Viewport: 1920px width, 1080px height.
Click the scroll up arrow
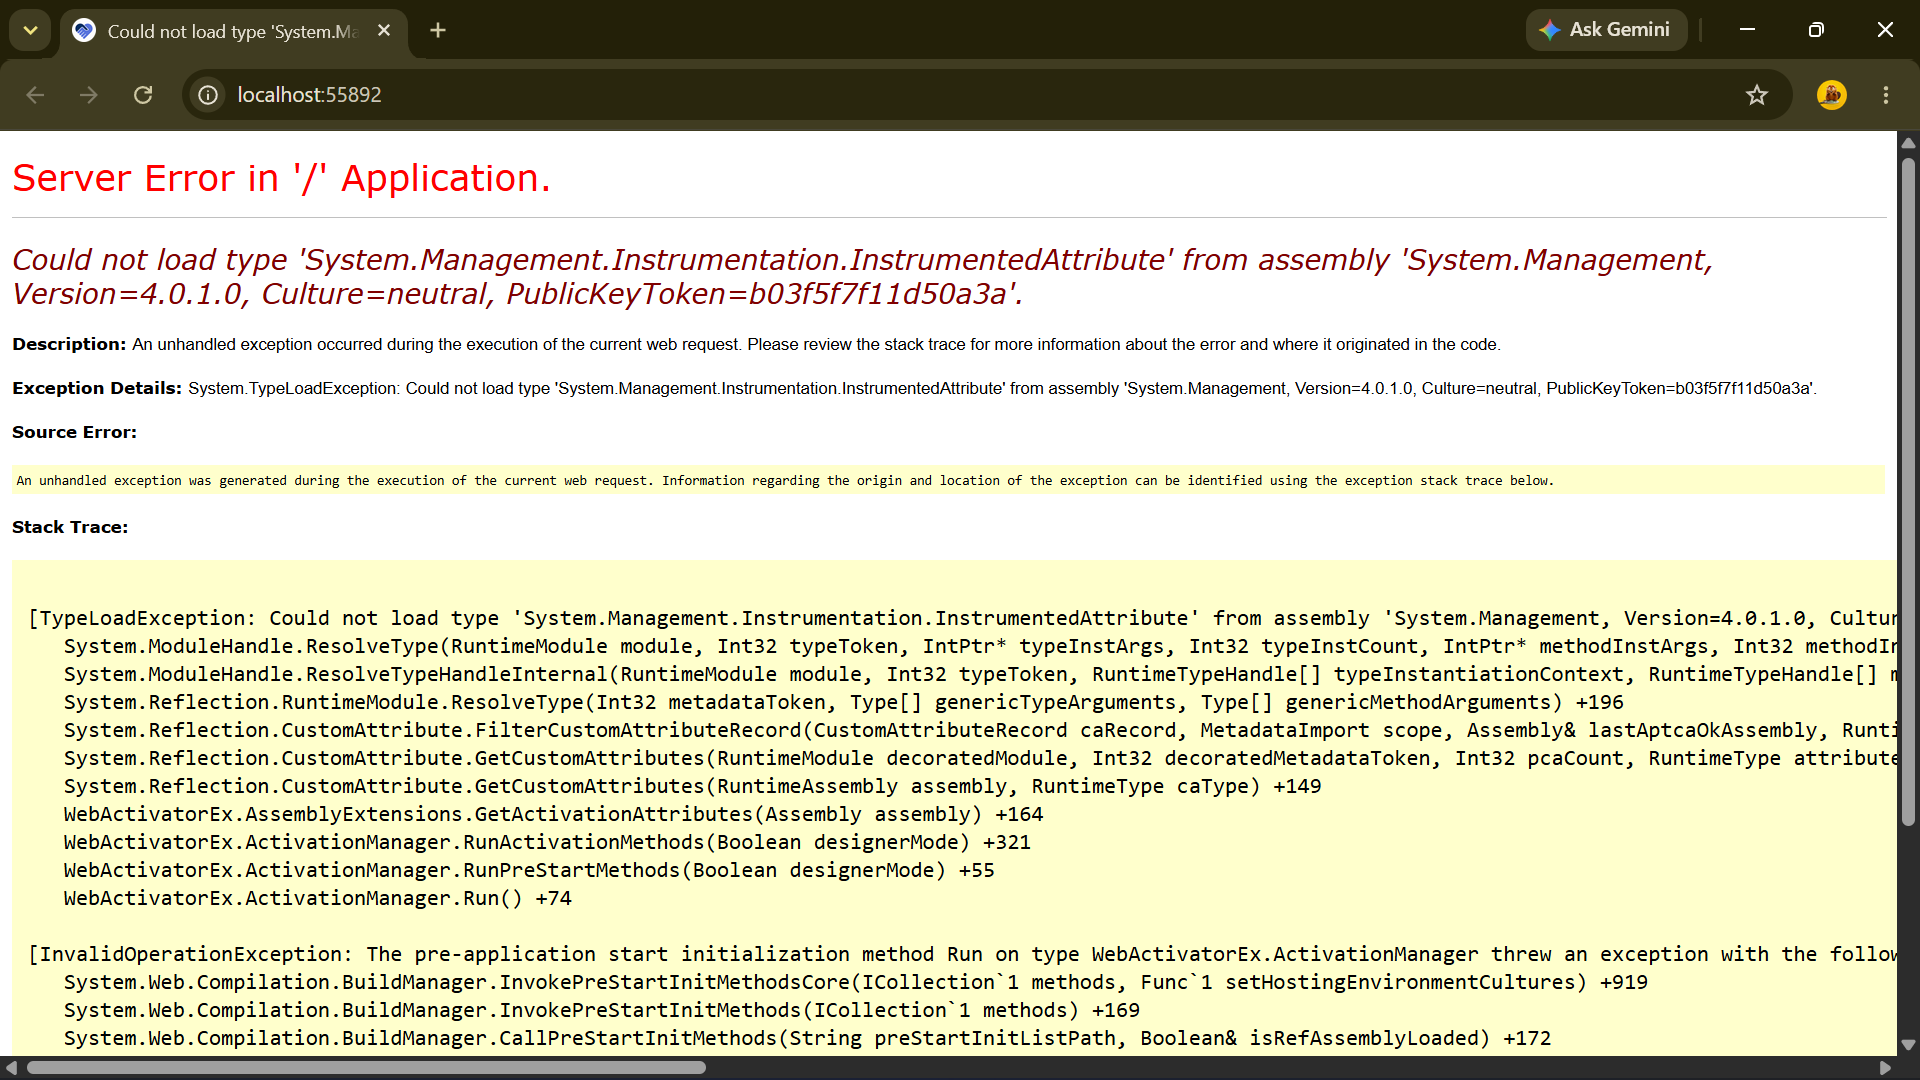pos(1908,143)
